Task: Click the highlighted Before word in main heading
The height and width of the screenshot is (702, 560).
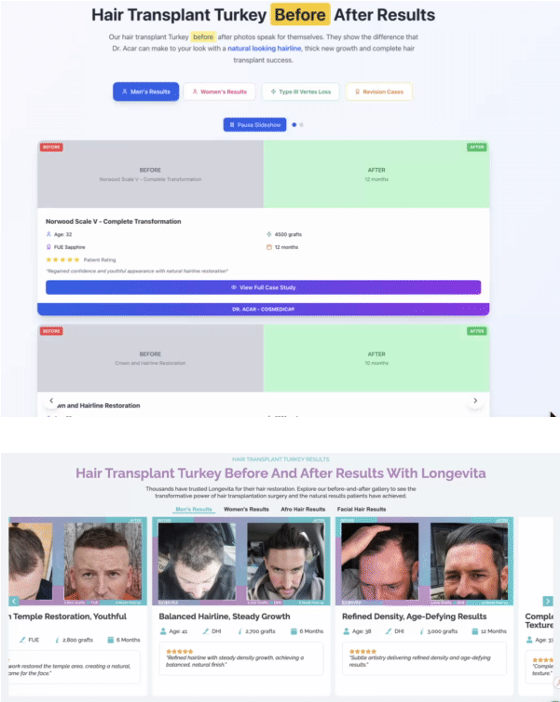Action: tap(300, 15)
